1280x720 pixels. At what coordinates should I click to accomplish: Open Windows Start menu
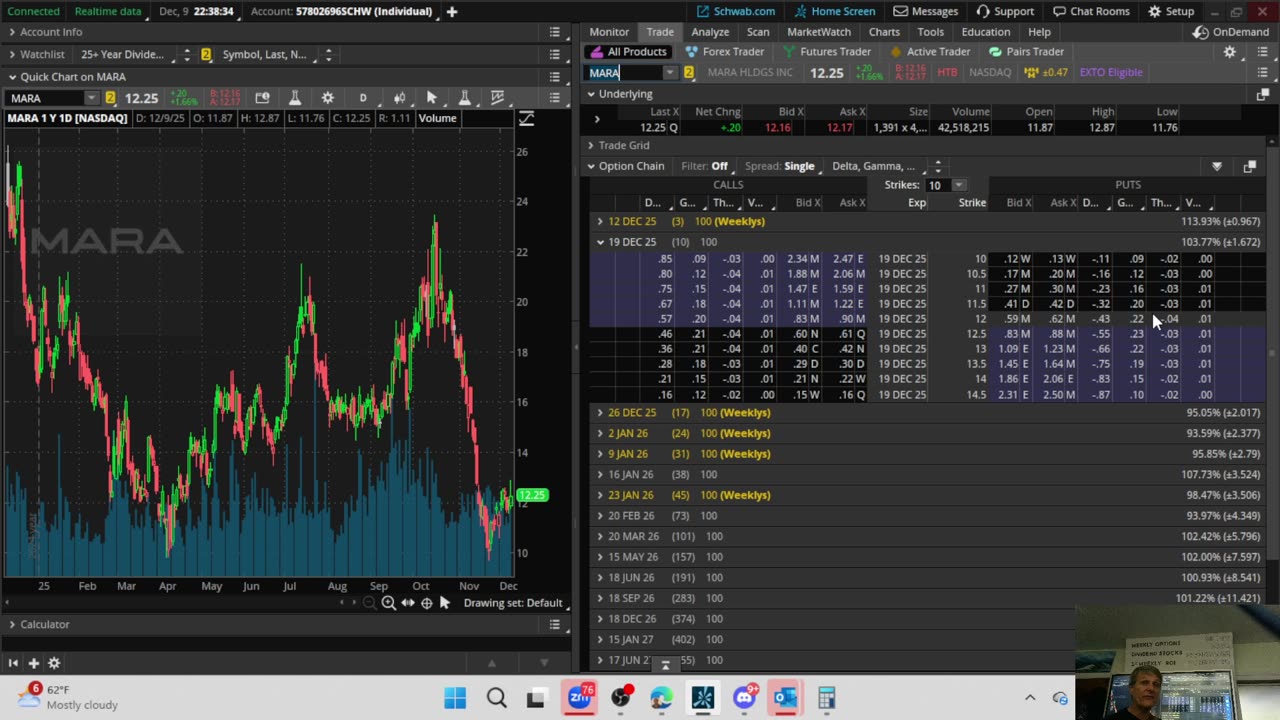[455, 697]
